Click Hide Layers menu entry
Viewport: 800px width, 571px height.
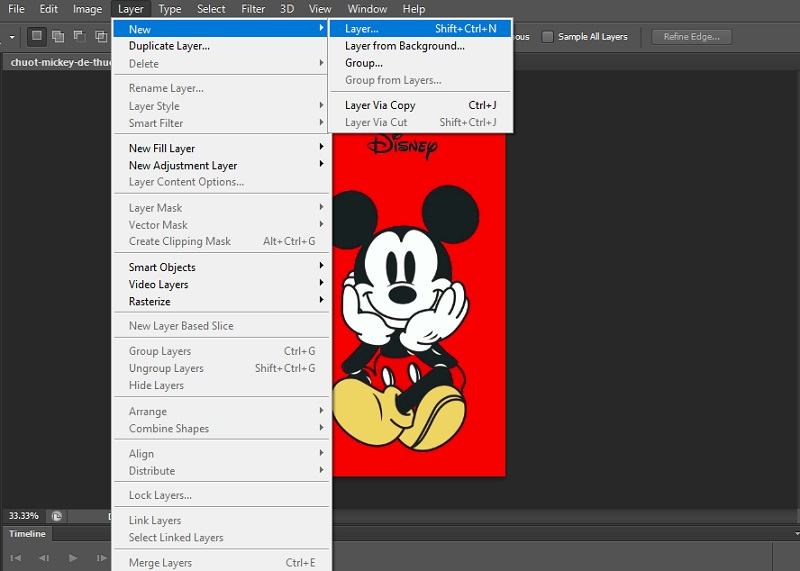coord(220,385)
